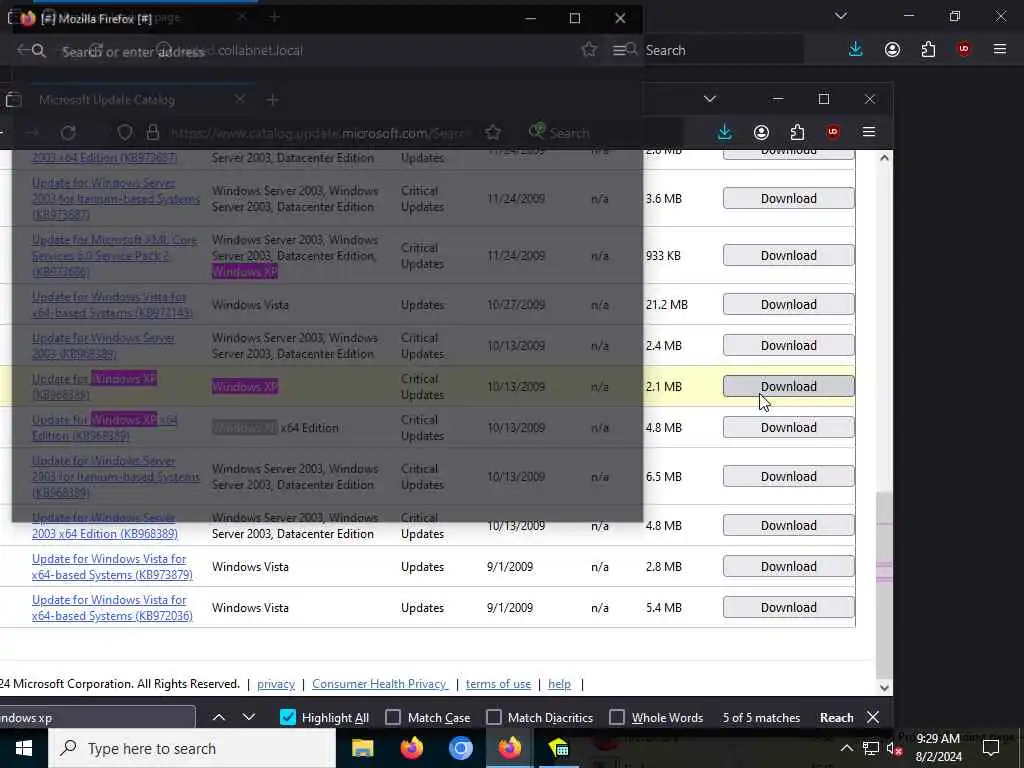The width and height of the screenshot is (1024, 768).
Task: Open the Vista x64 KB973879 update link
Action: coord(112,567)
